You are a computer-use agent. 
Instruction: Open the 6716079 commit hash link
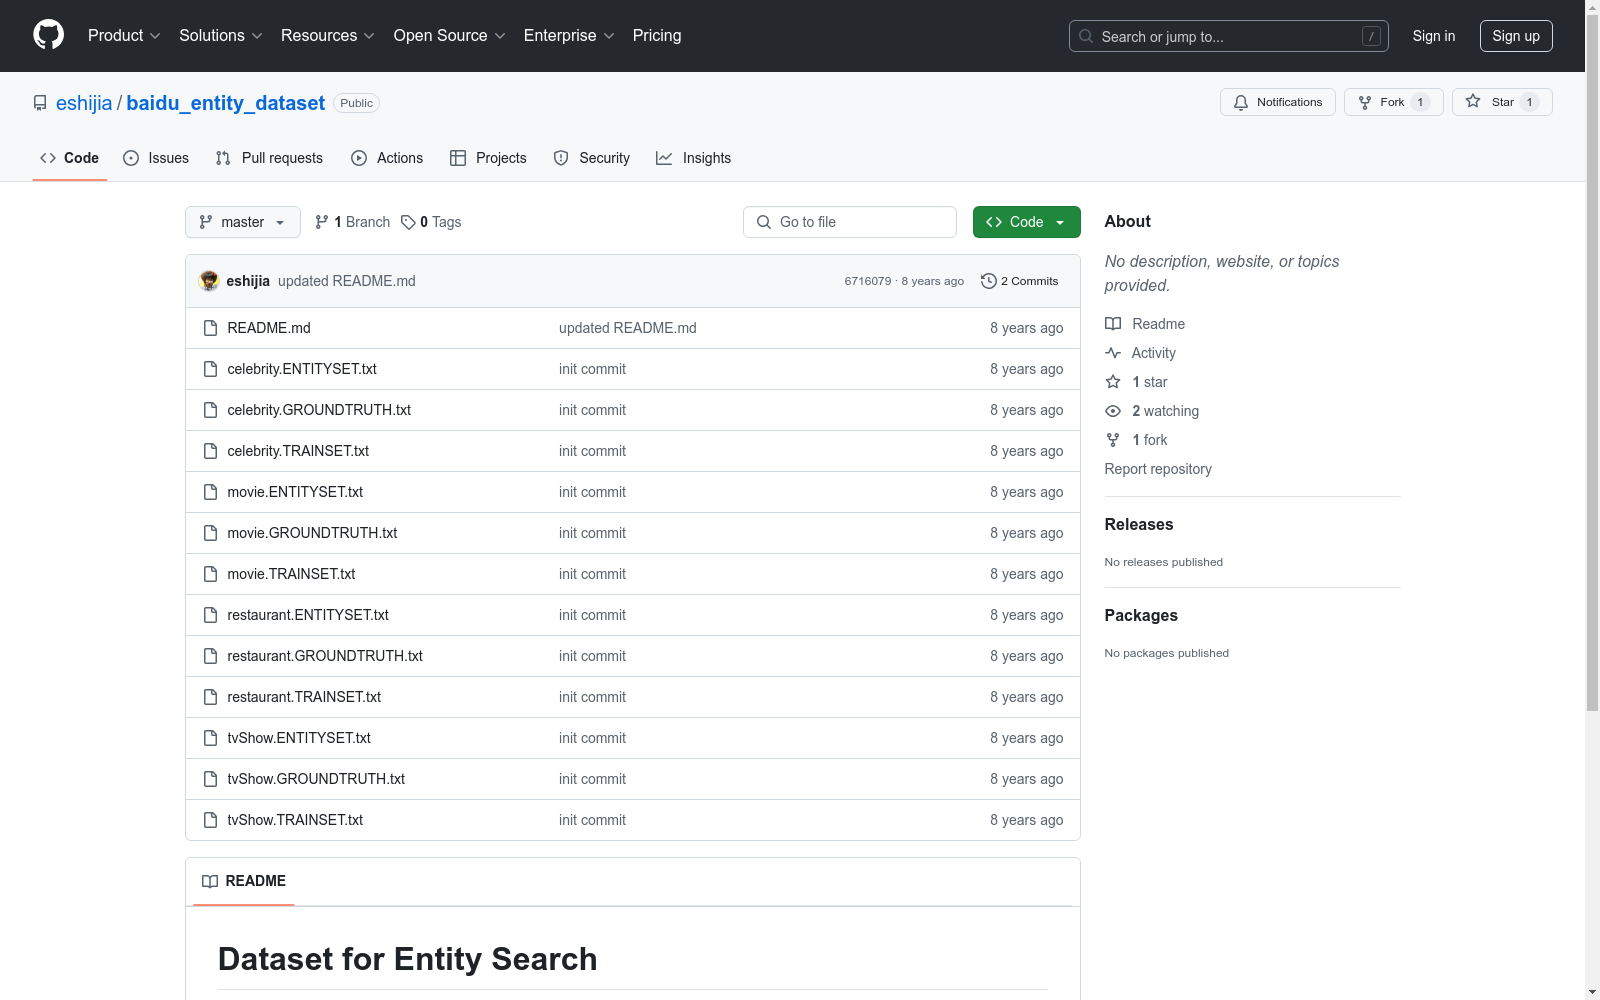(x=868, y=281)
